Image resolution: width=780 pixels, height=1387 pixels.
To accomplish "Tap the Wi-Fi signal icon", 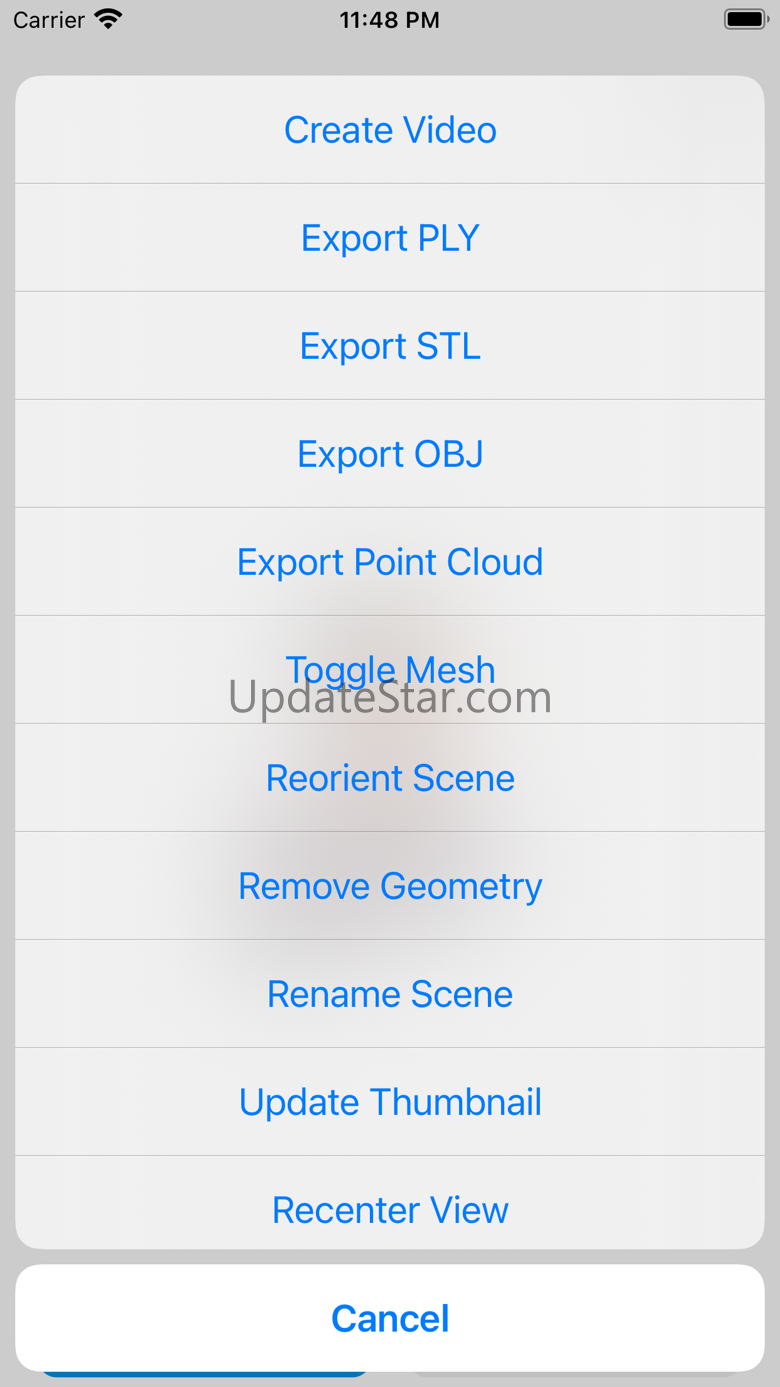I will (107, 19).
